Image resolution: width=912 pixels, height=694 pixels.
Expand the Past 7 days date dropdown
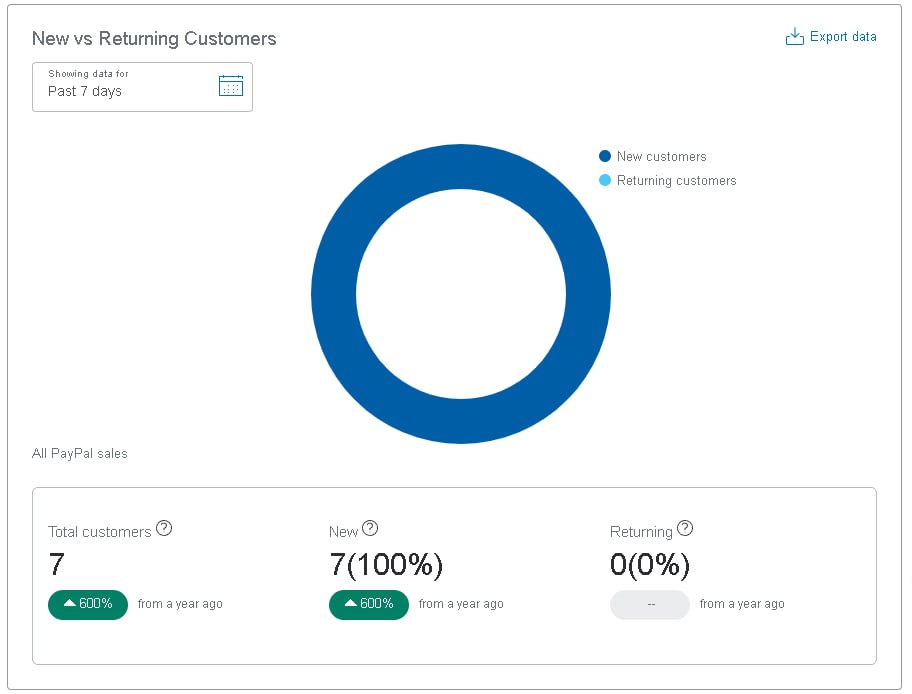142,87
